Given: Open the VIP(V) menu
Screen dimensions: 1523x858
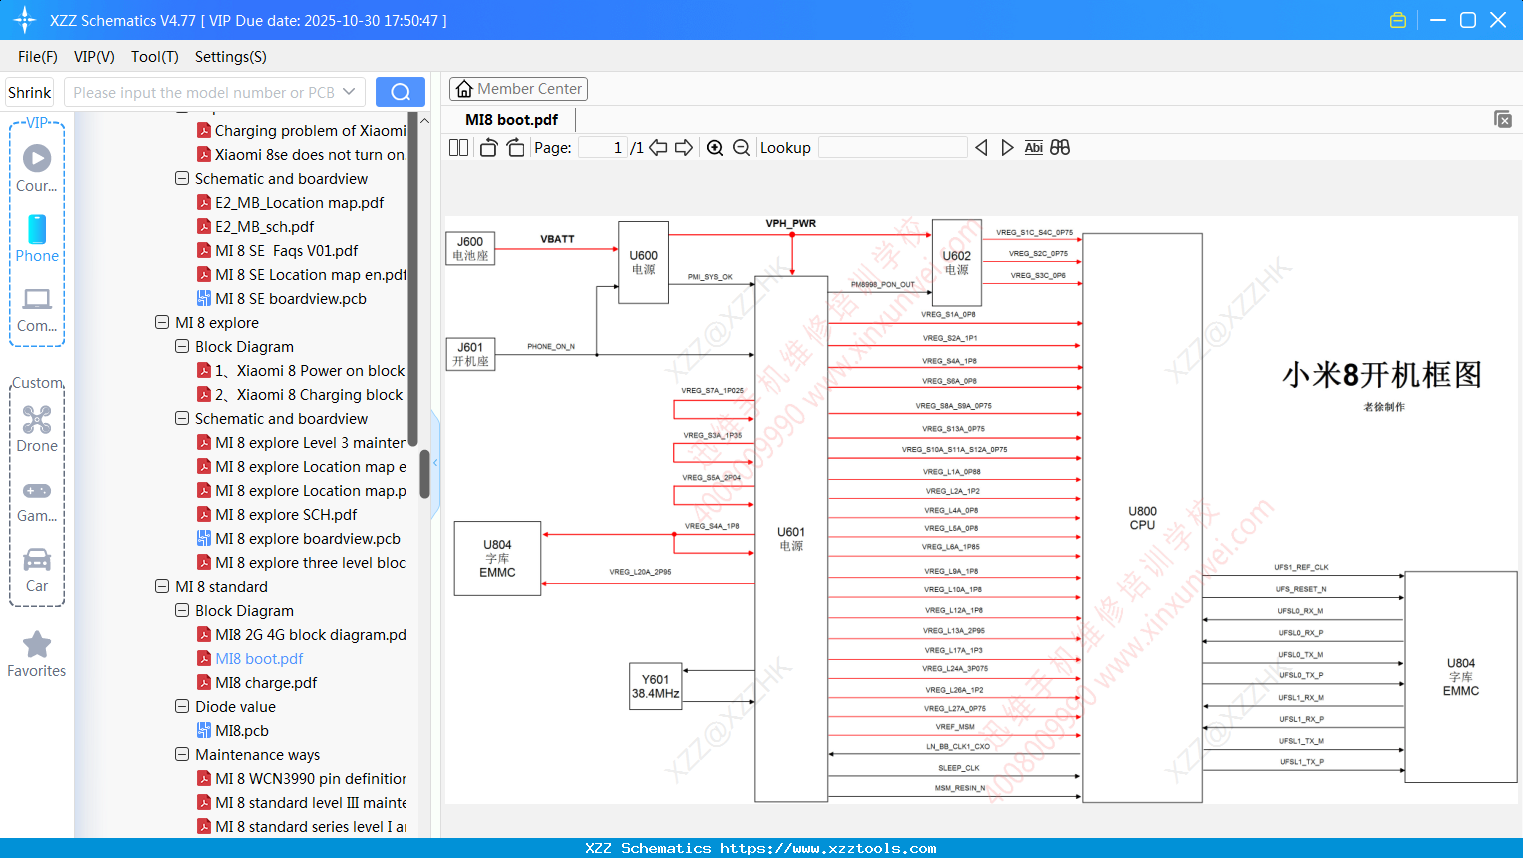Looking at the screenshot, I should 94,57.
